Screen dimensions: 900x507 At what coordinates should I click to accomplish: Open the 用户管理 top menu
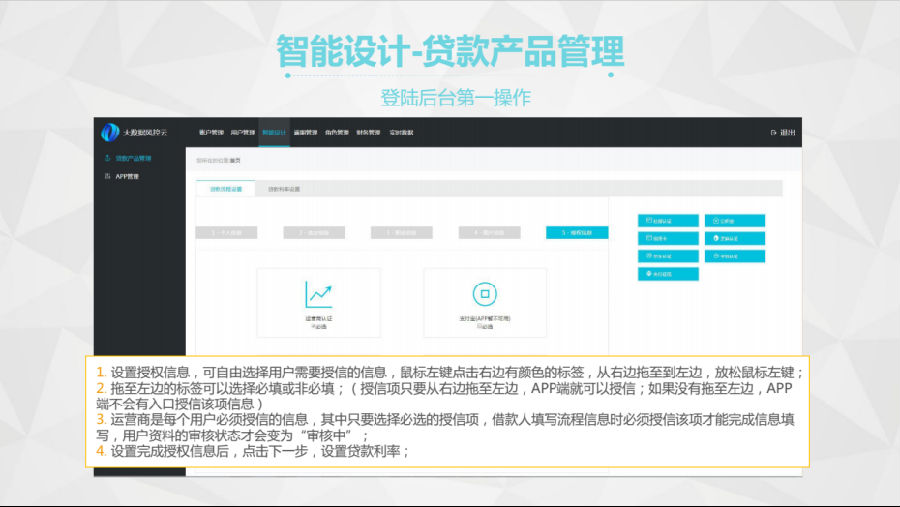click(x=242, y=132)
